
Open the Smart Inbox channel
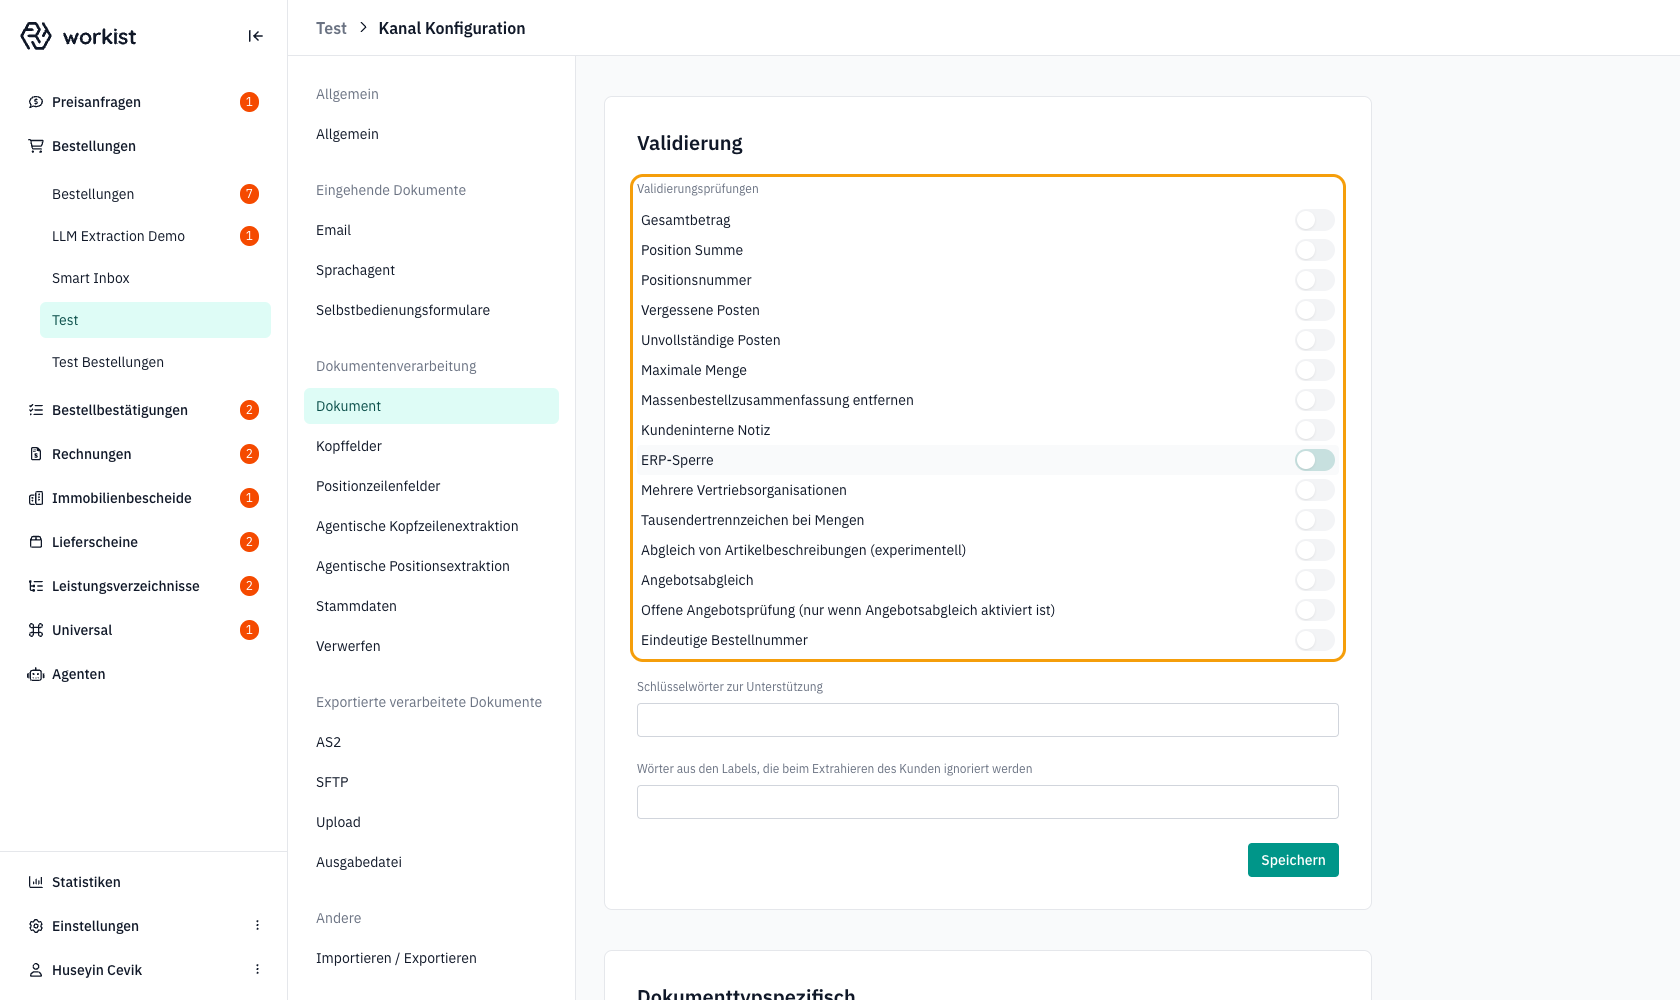click(x=155, y=278)
